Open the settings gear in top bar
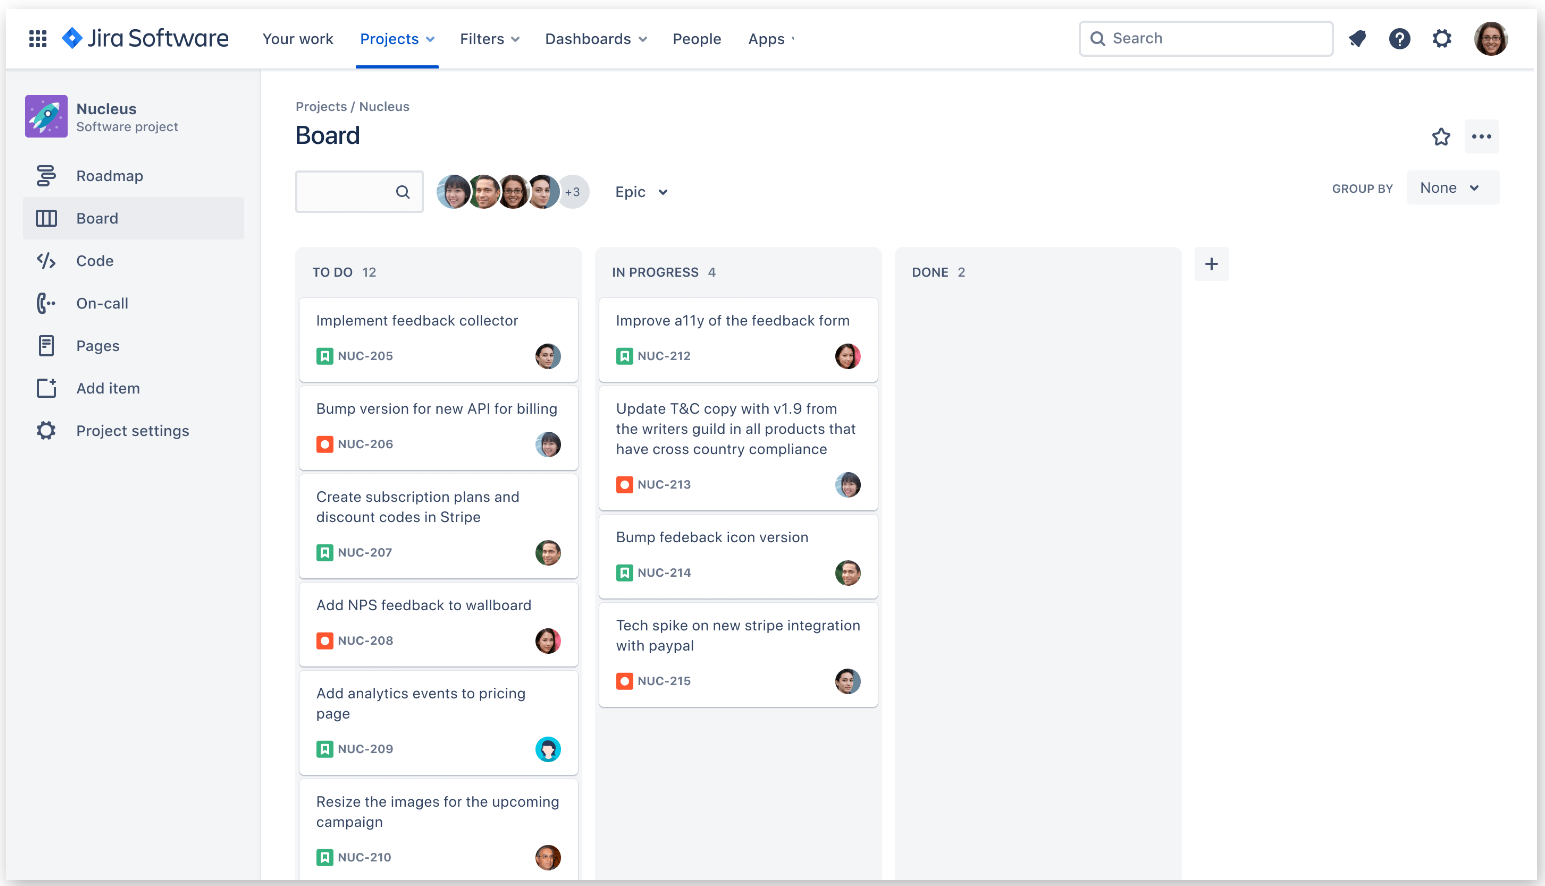This screenshot has width=1545, height=886. (x=1441, y=39)
